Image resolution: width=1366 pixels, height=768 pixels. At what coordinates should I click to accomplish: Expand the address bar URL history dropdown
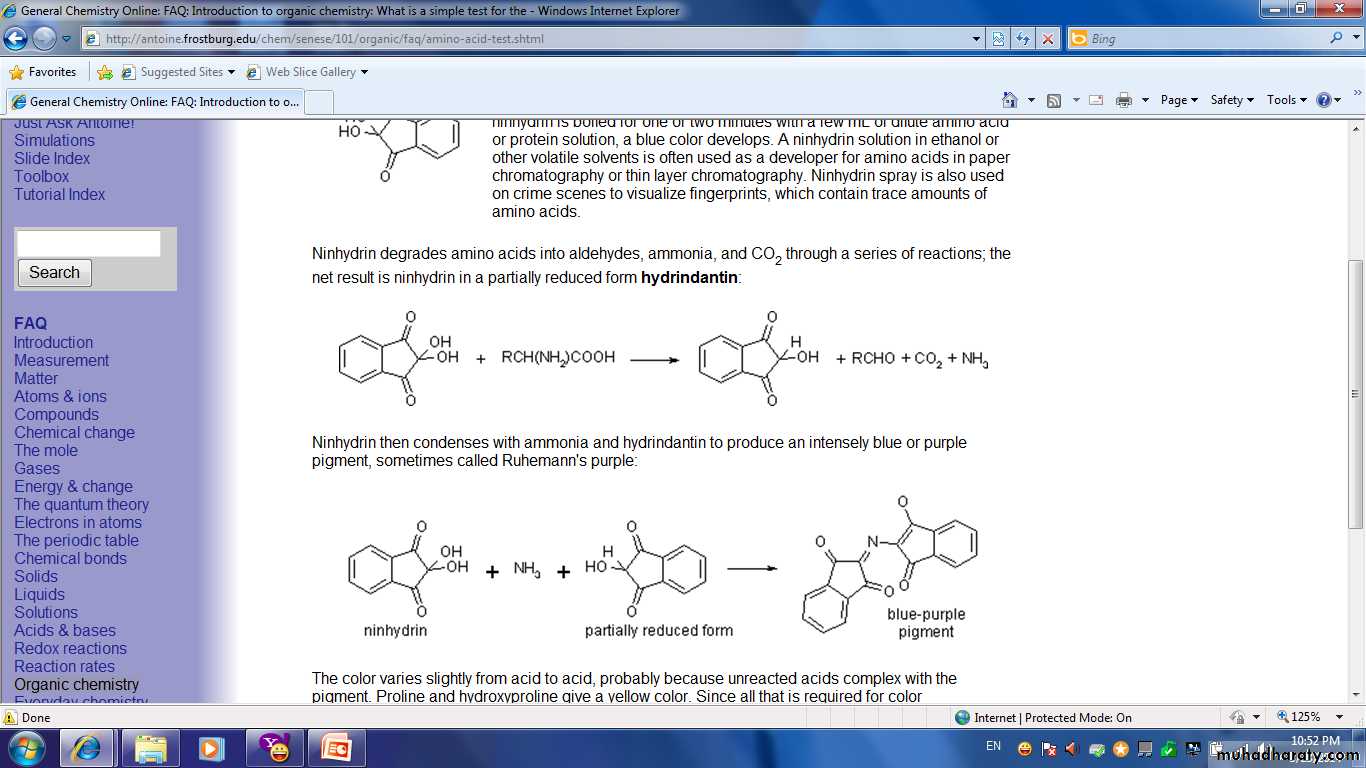977,39
